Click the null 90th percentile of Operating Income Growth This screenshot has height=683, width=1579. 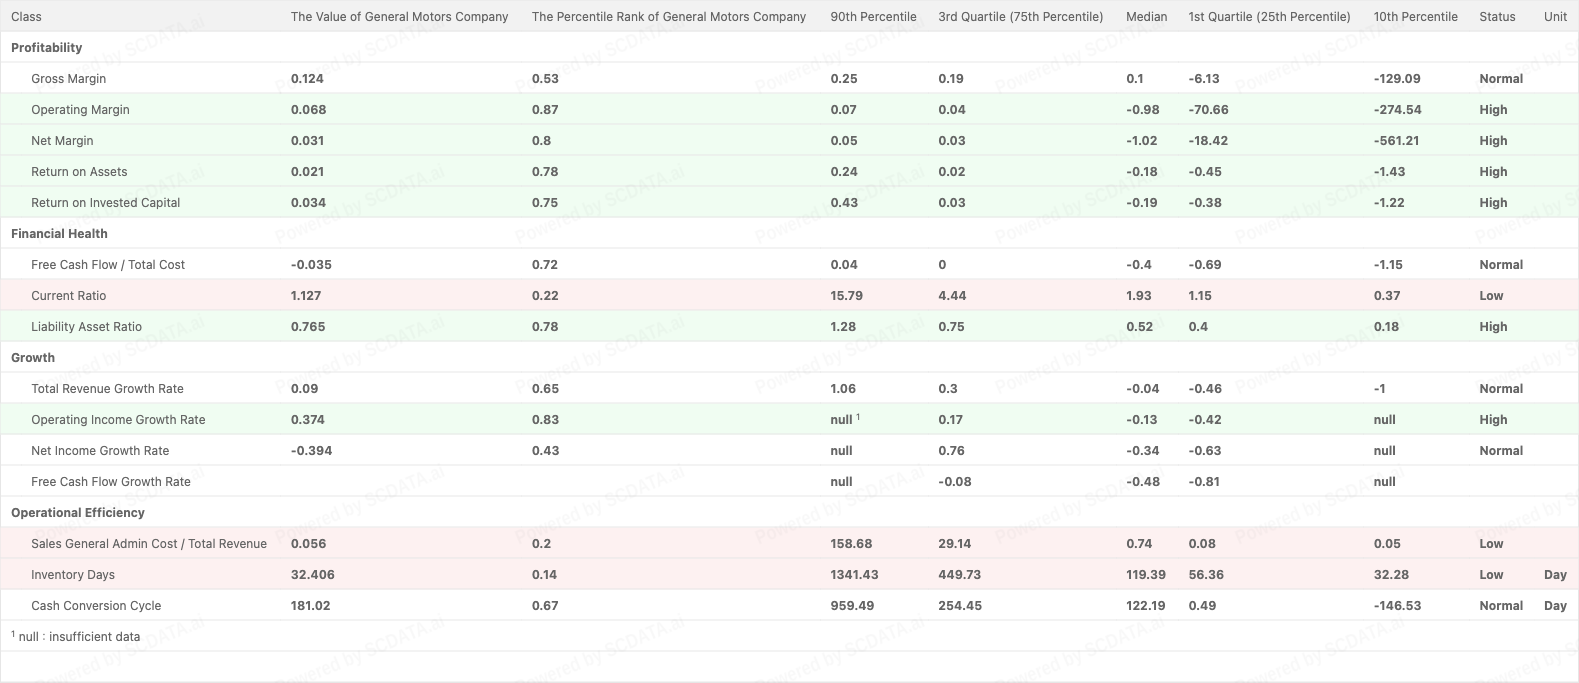[841, 419]
